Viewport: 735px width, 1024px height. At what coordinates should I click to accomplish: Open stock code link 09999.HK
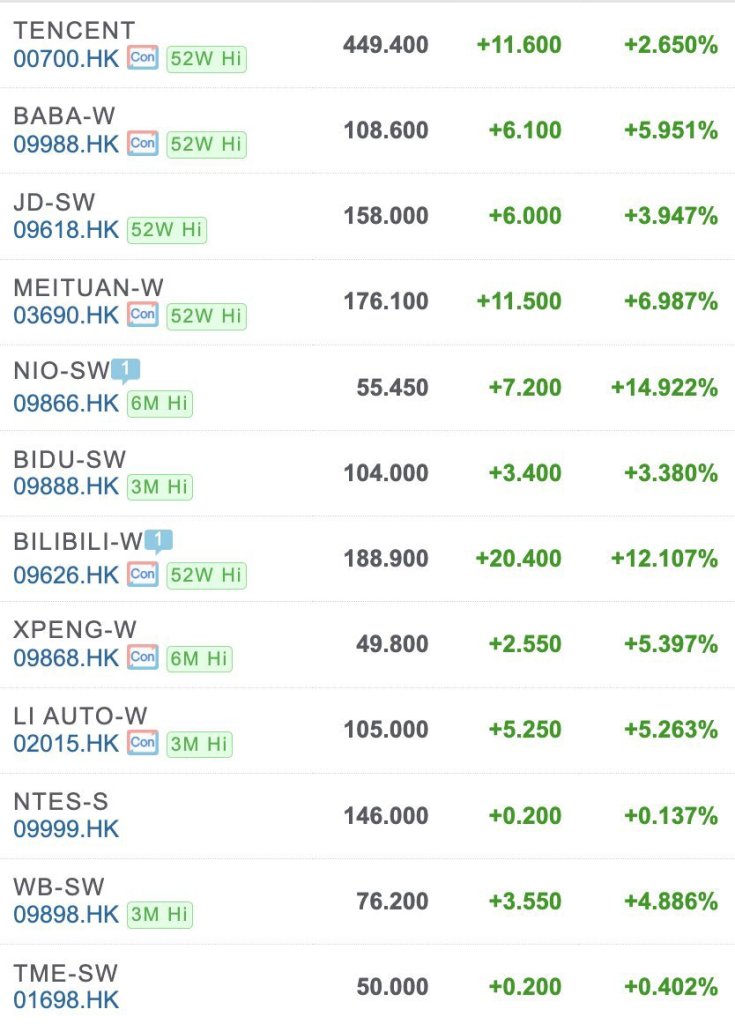(x=66, y=828)
